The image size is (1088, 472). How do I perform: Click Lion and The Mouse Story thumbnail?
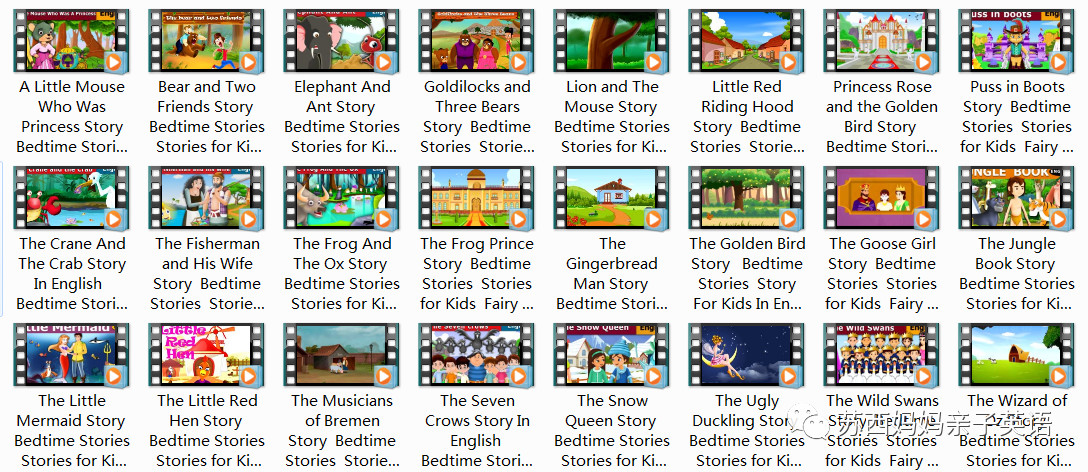pos(611,41)
